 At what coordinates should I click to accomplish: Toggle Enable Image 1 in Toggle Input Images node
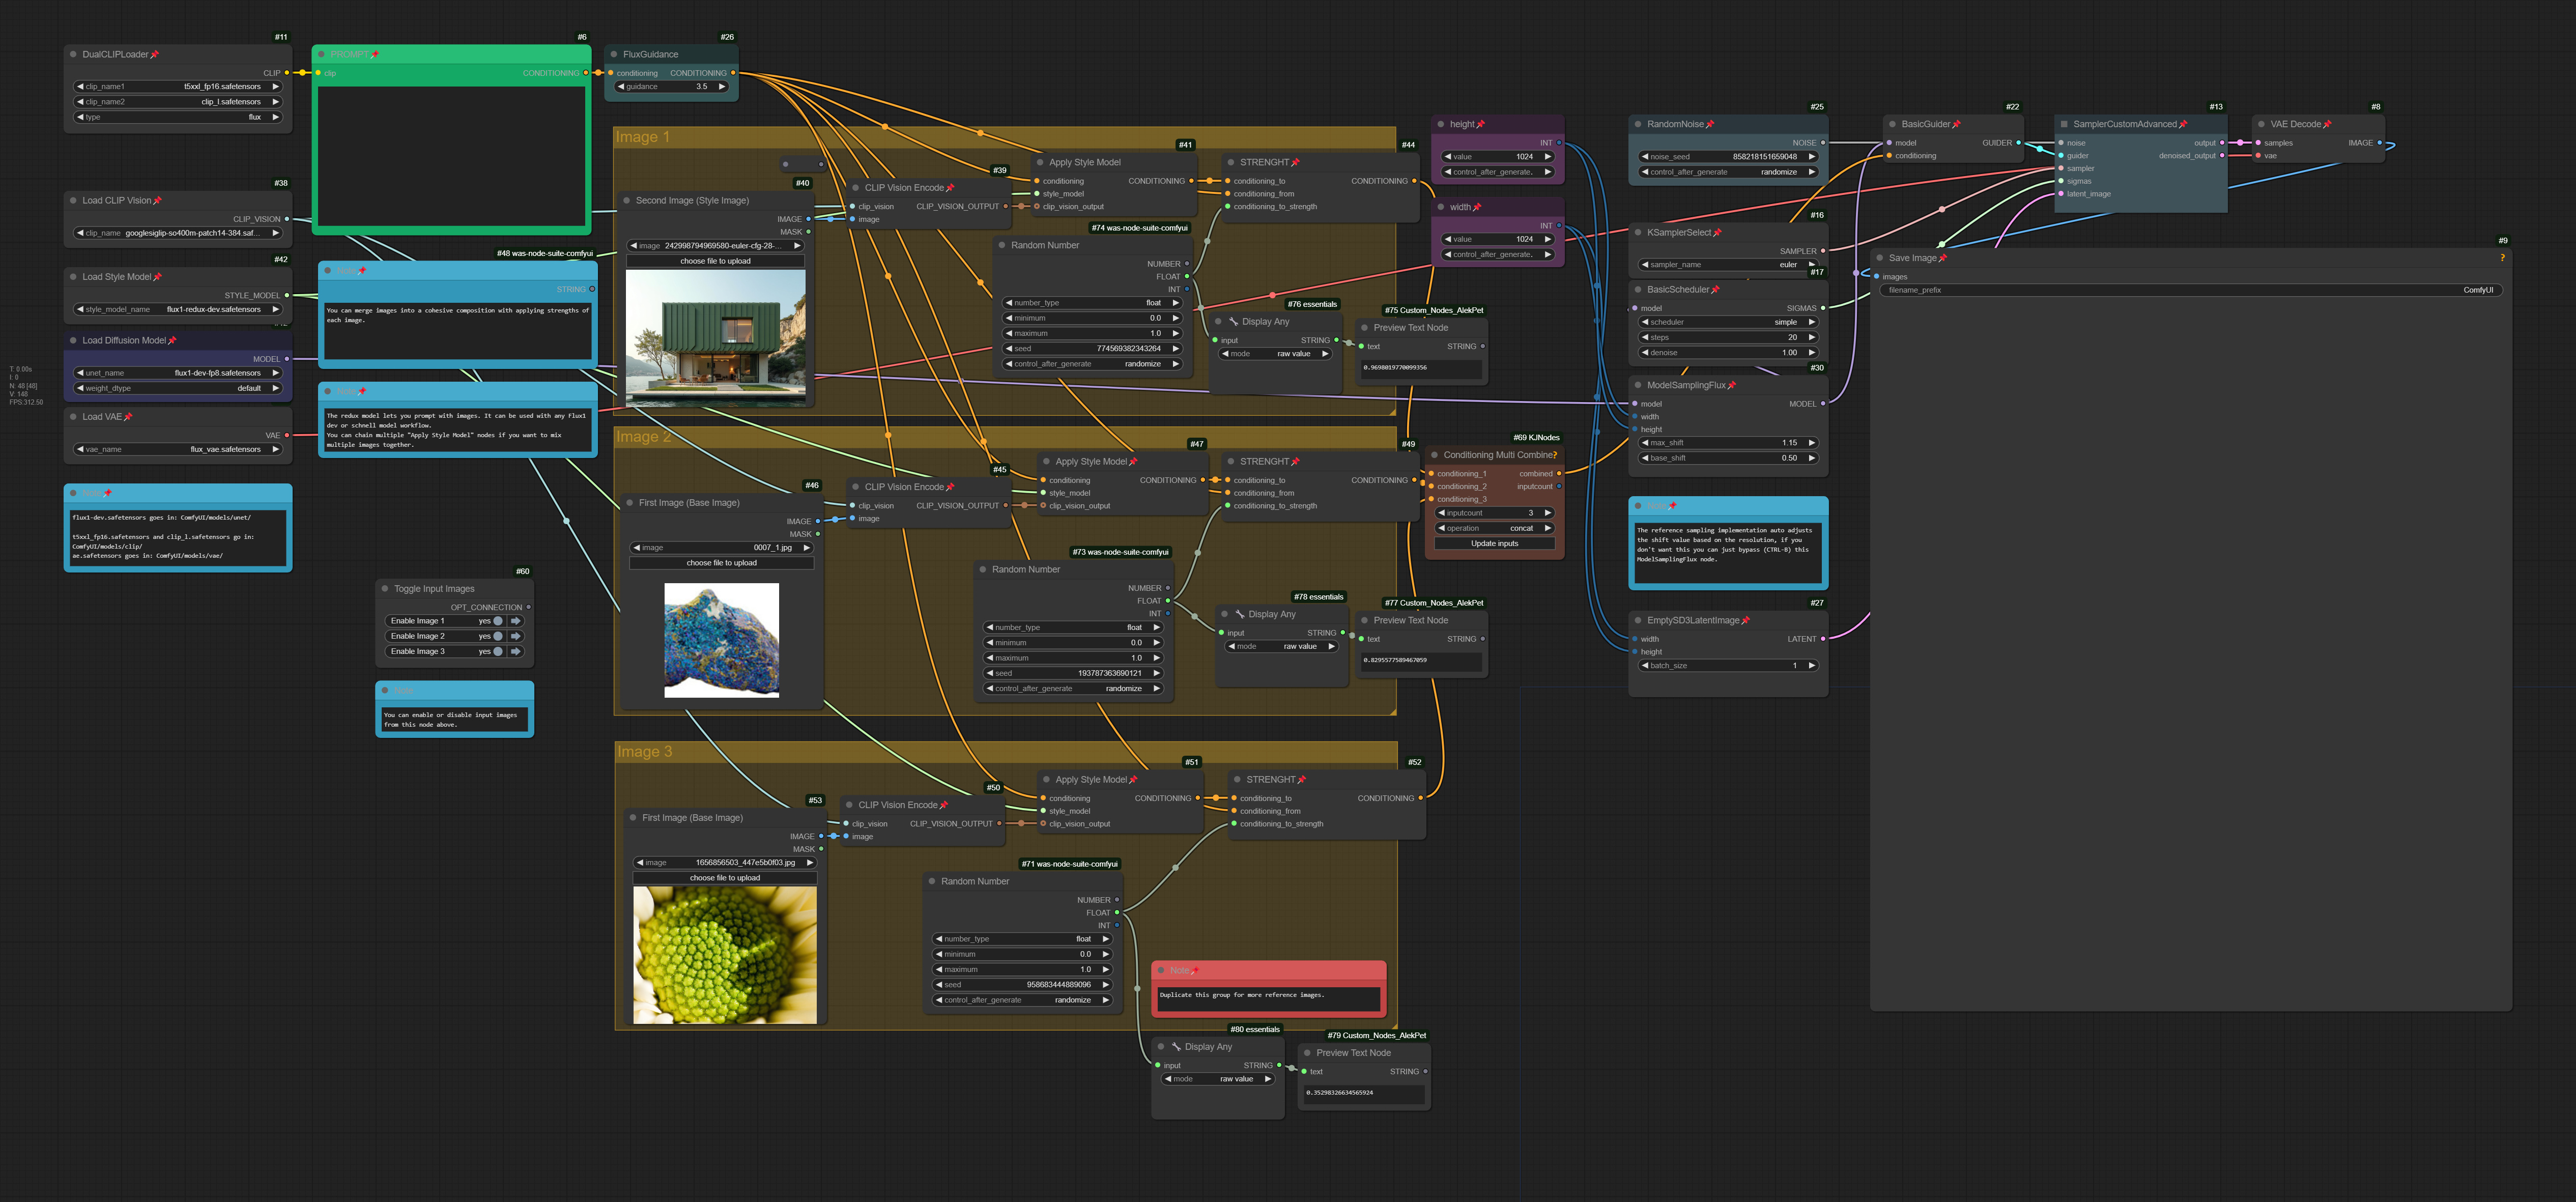[x=500, y=620]
